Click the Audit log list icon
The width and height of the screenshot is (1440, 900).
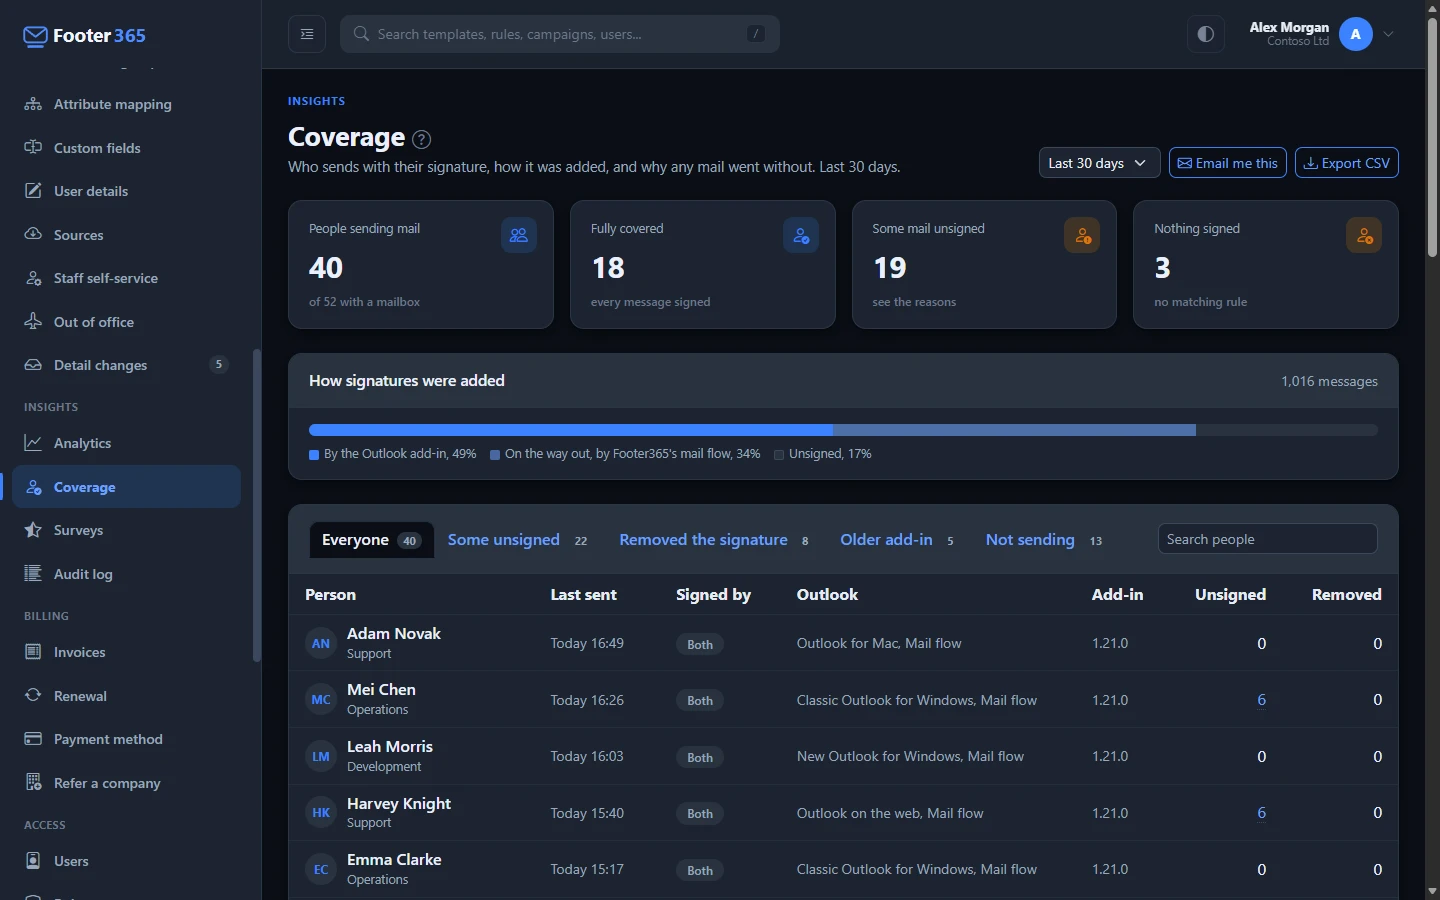pos(33,574)
